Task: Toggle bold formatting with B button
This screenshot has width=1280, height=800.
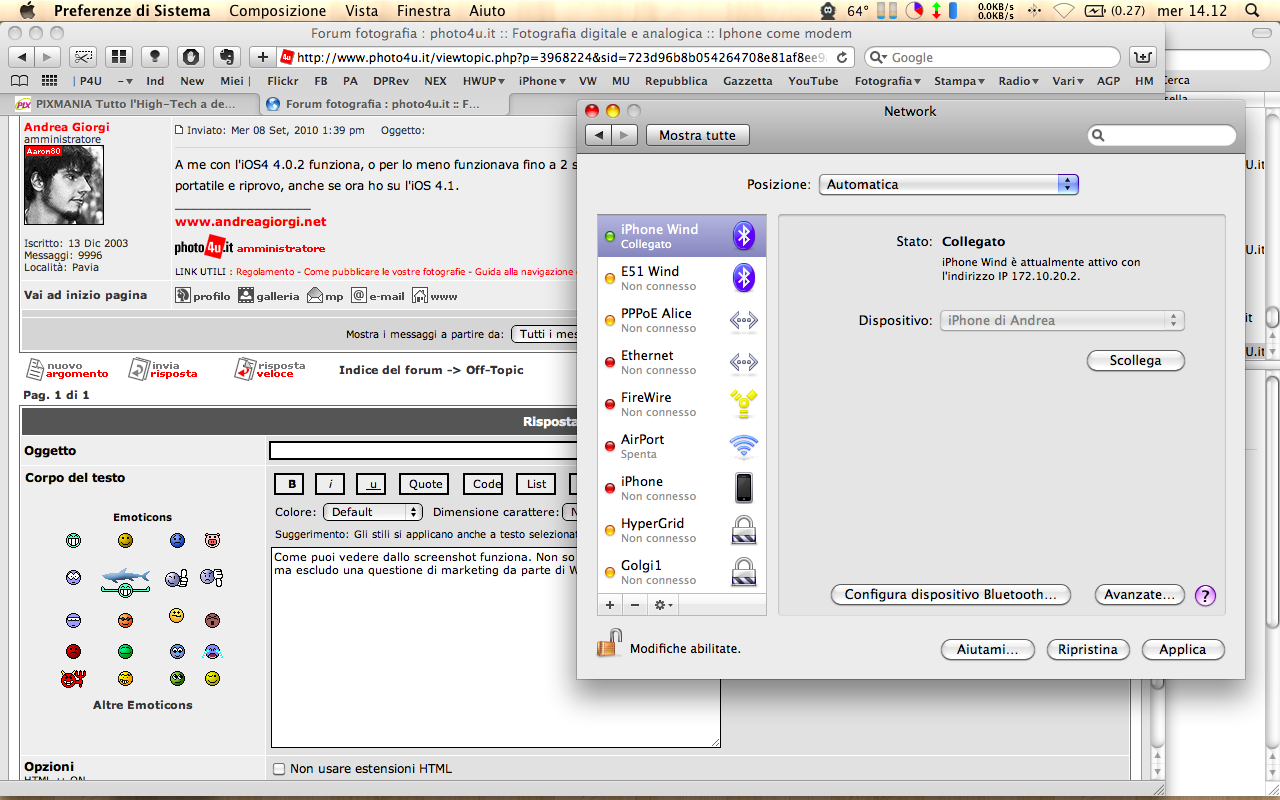Action: (x=289, y=484)
